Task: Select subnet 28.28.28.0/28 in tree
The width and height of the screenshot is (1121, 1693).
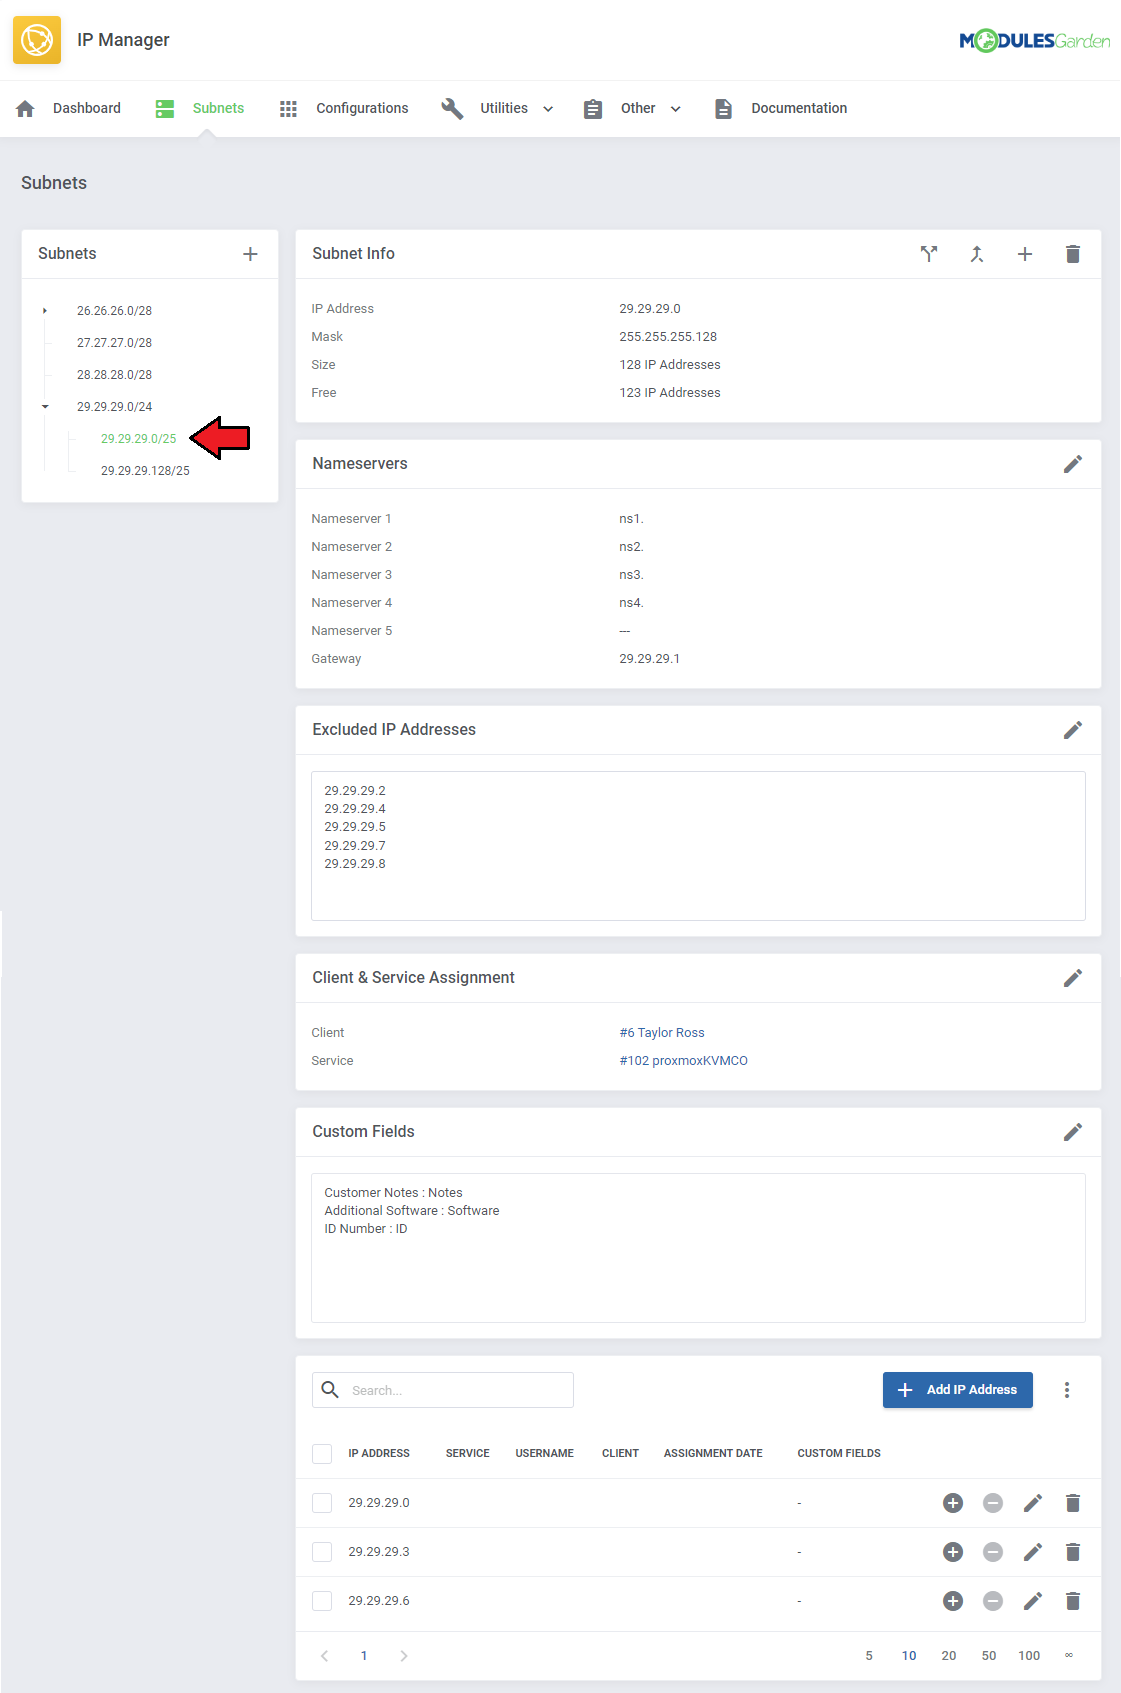Action: click(x=114, y=375)
